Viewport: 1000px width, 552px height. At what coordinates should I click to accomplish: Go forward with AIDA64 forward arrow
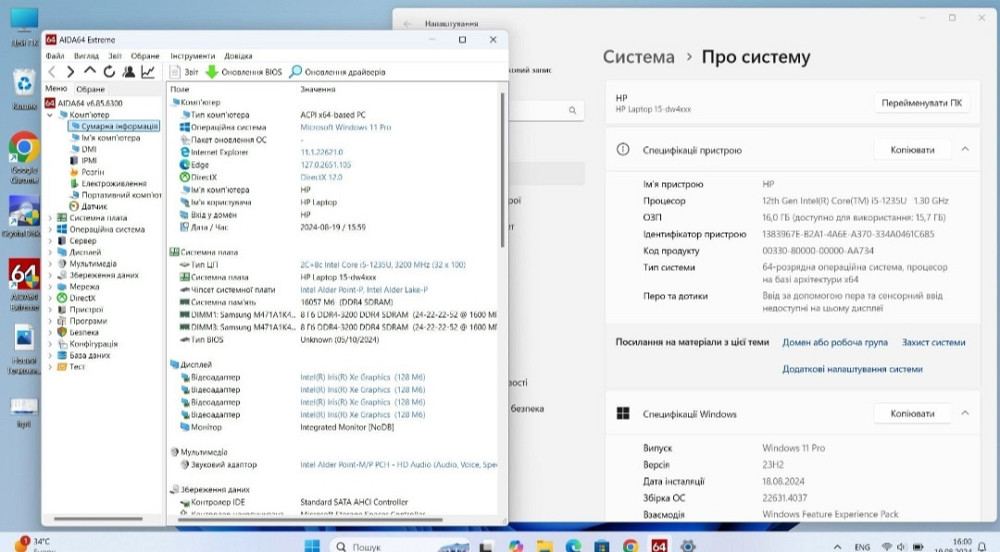[x=71, y=72]
